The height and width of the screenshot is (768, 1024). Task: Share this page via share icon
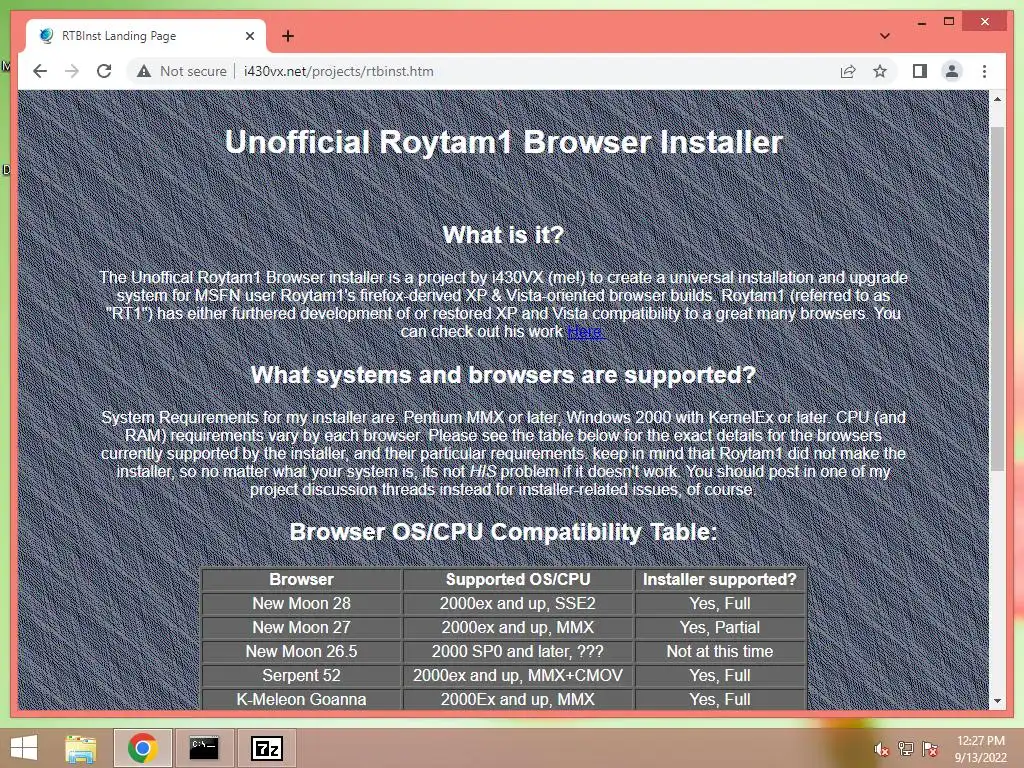click(848, 71)
